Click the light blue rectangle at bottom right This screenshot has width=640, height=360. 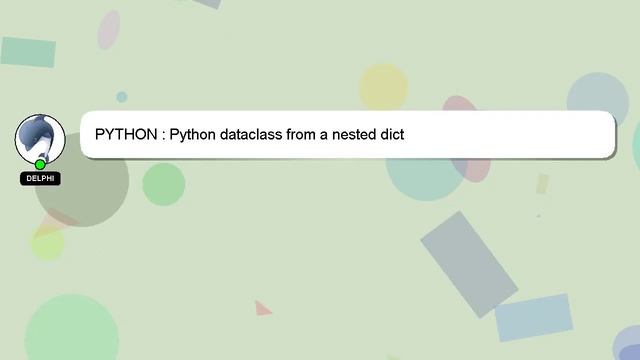[x=534, y=317]
